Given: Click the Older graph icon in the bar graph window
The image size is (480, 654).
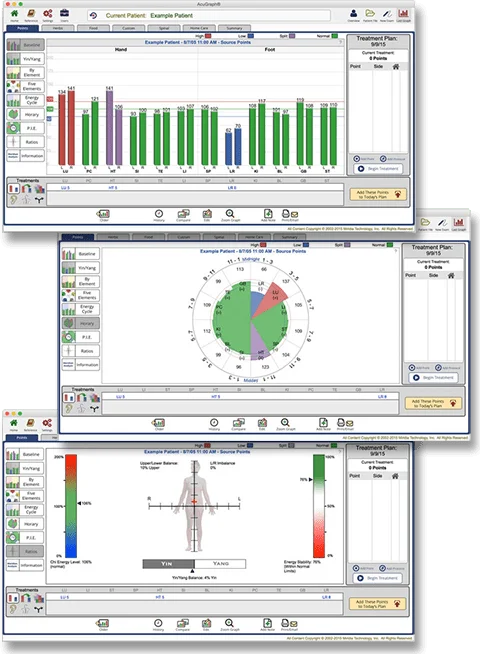Looking at the screenshot, I should click(103, 215).
